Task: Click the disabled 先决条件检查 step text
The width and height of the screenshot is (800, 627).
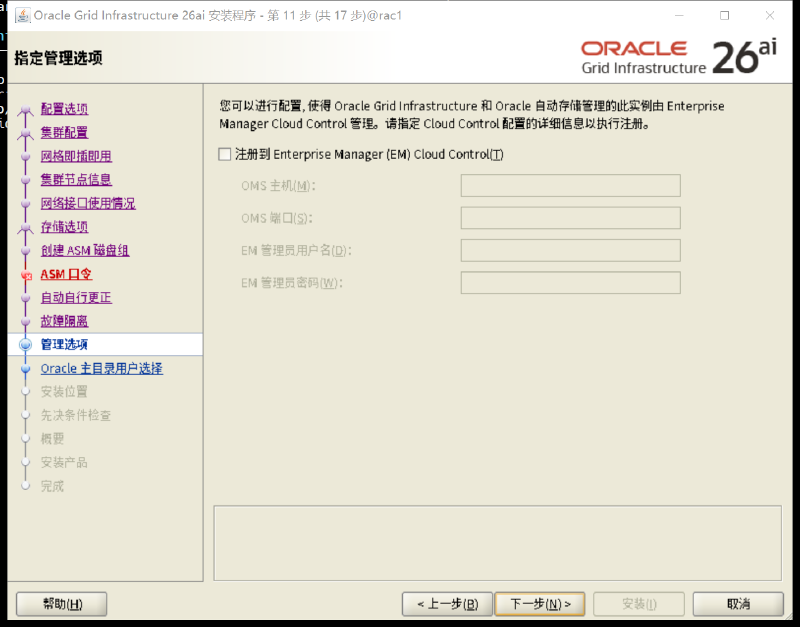Action: pos(76,415)
